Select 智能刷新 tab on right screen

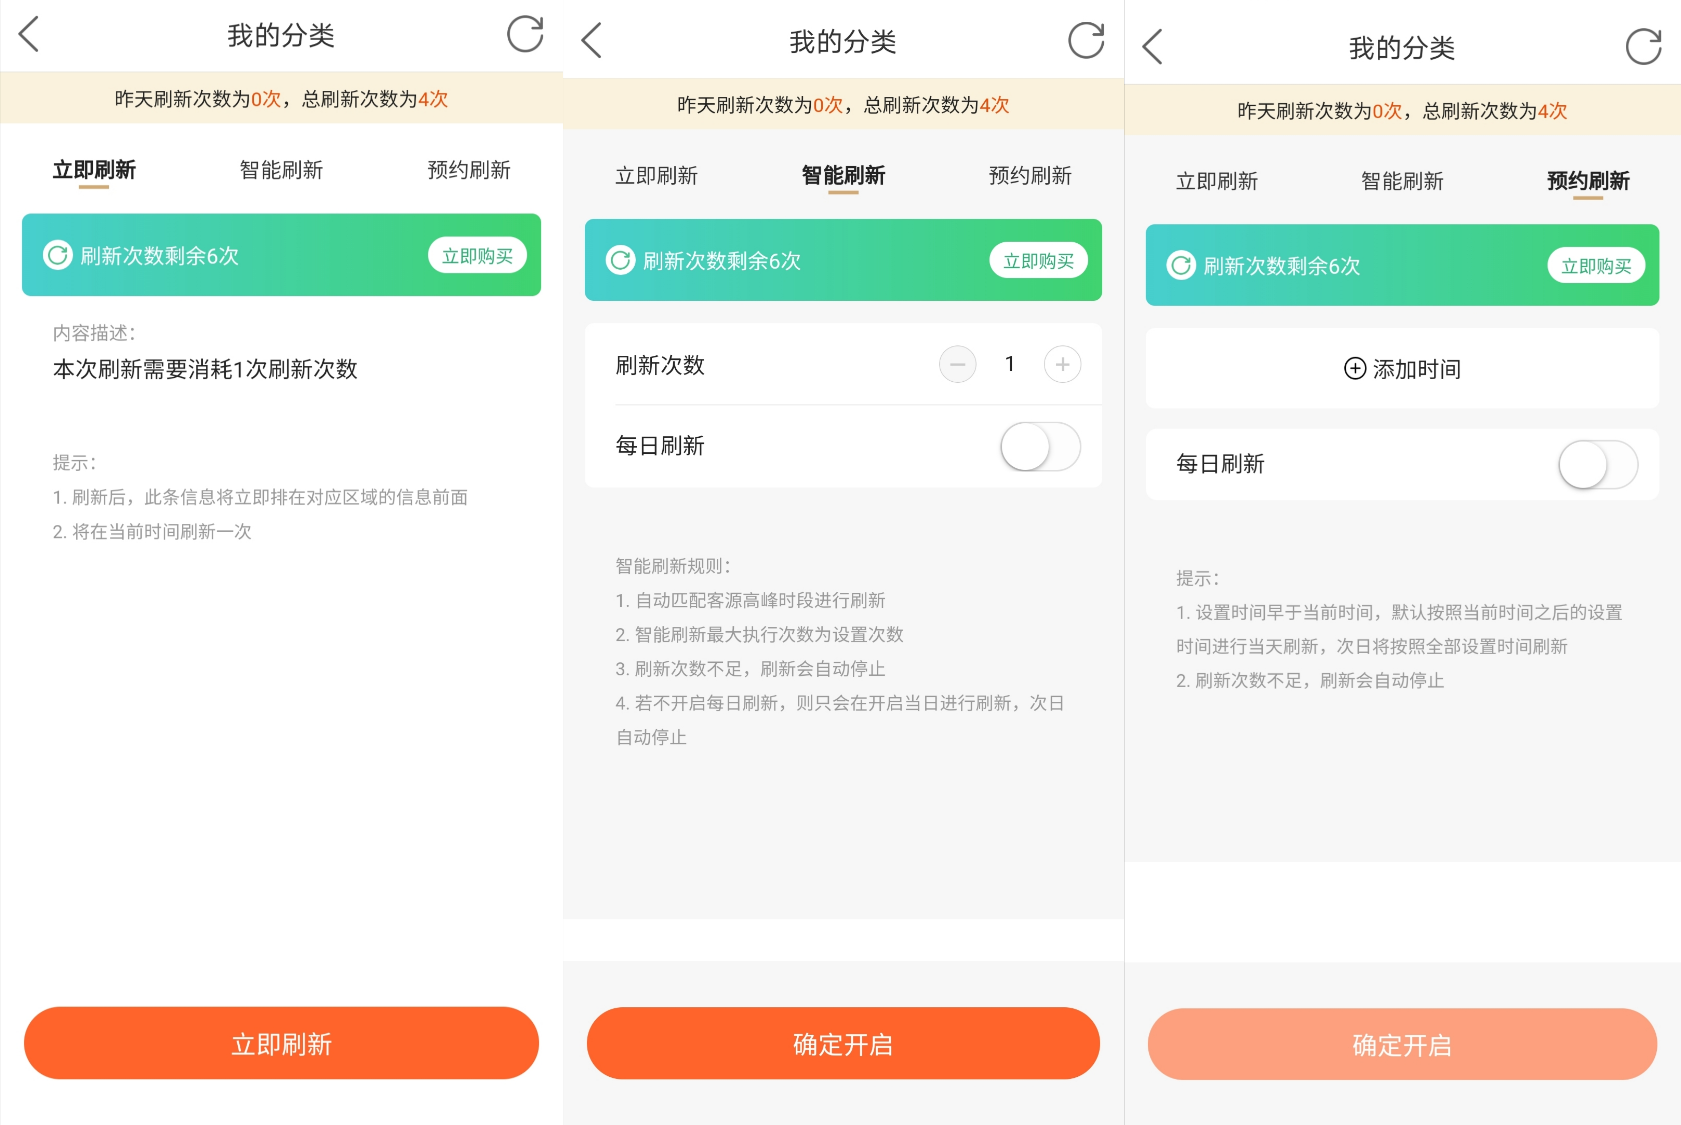coord(1402,181)
